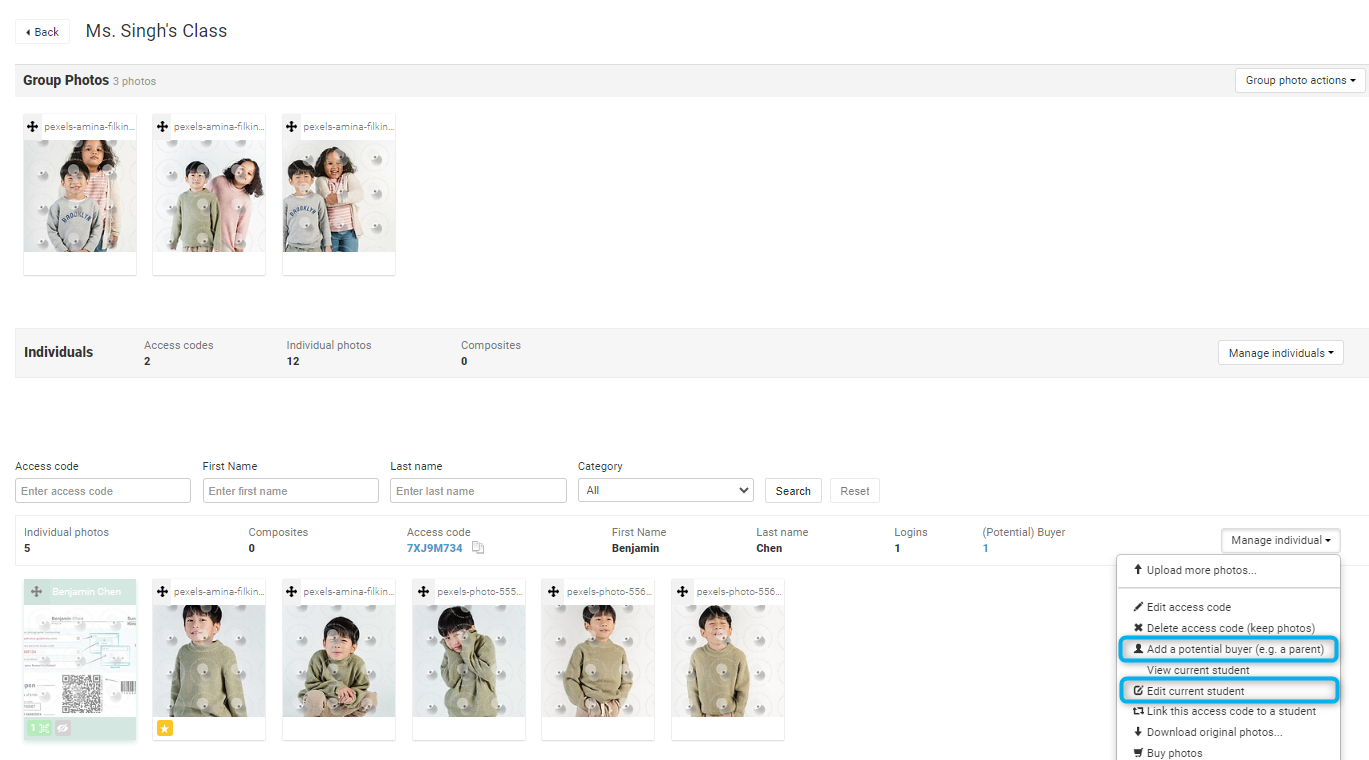
Task: Click the upload arrow icon for Upload more photos
Action: click(1138, 570)
